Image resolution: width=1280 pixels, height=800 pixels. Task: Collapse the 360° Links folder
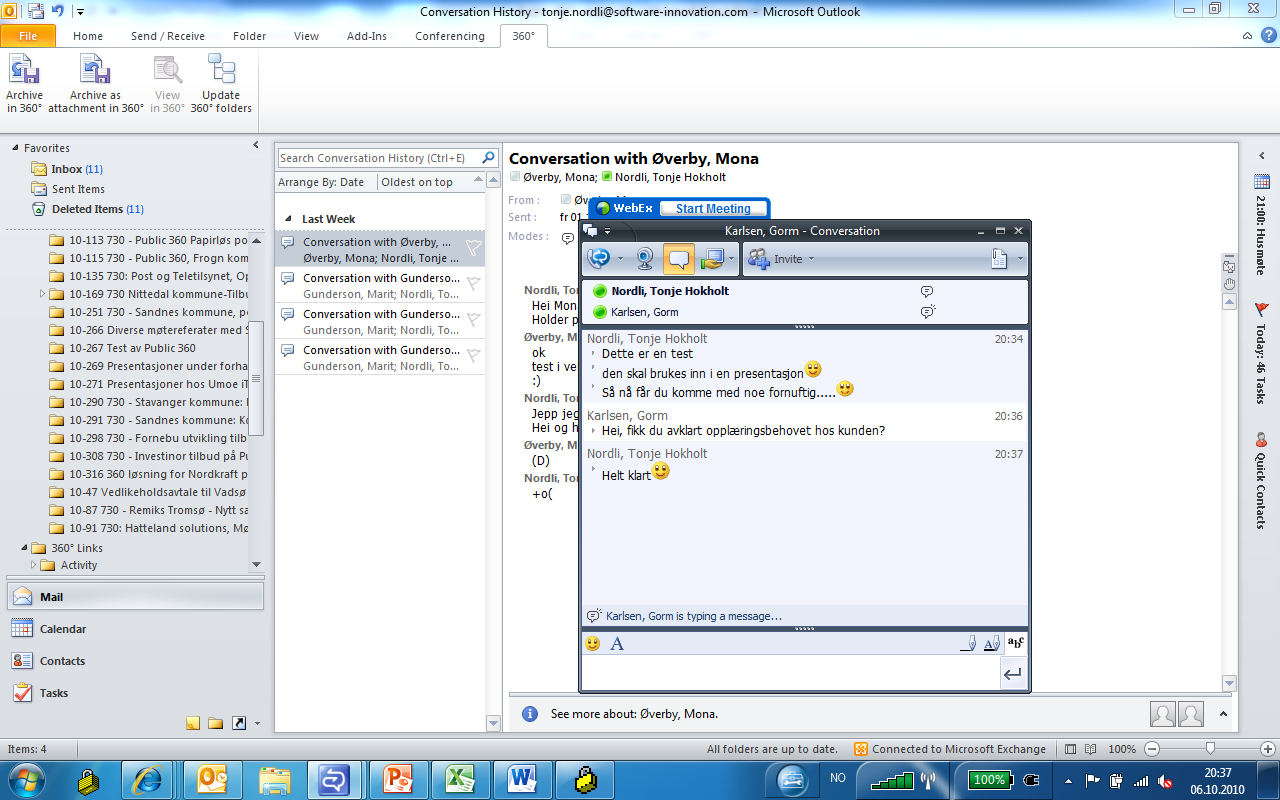click(24, 548)
